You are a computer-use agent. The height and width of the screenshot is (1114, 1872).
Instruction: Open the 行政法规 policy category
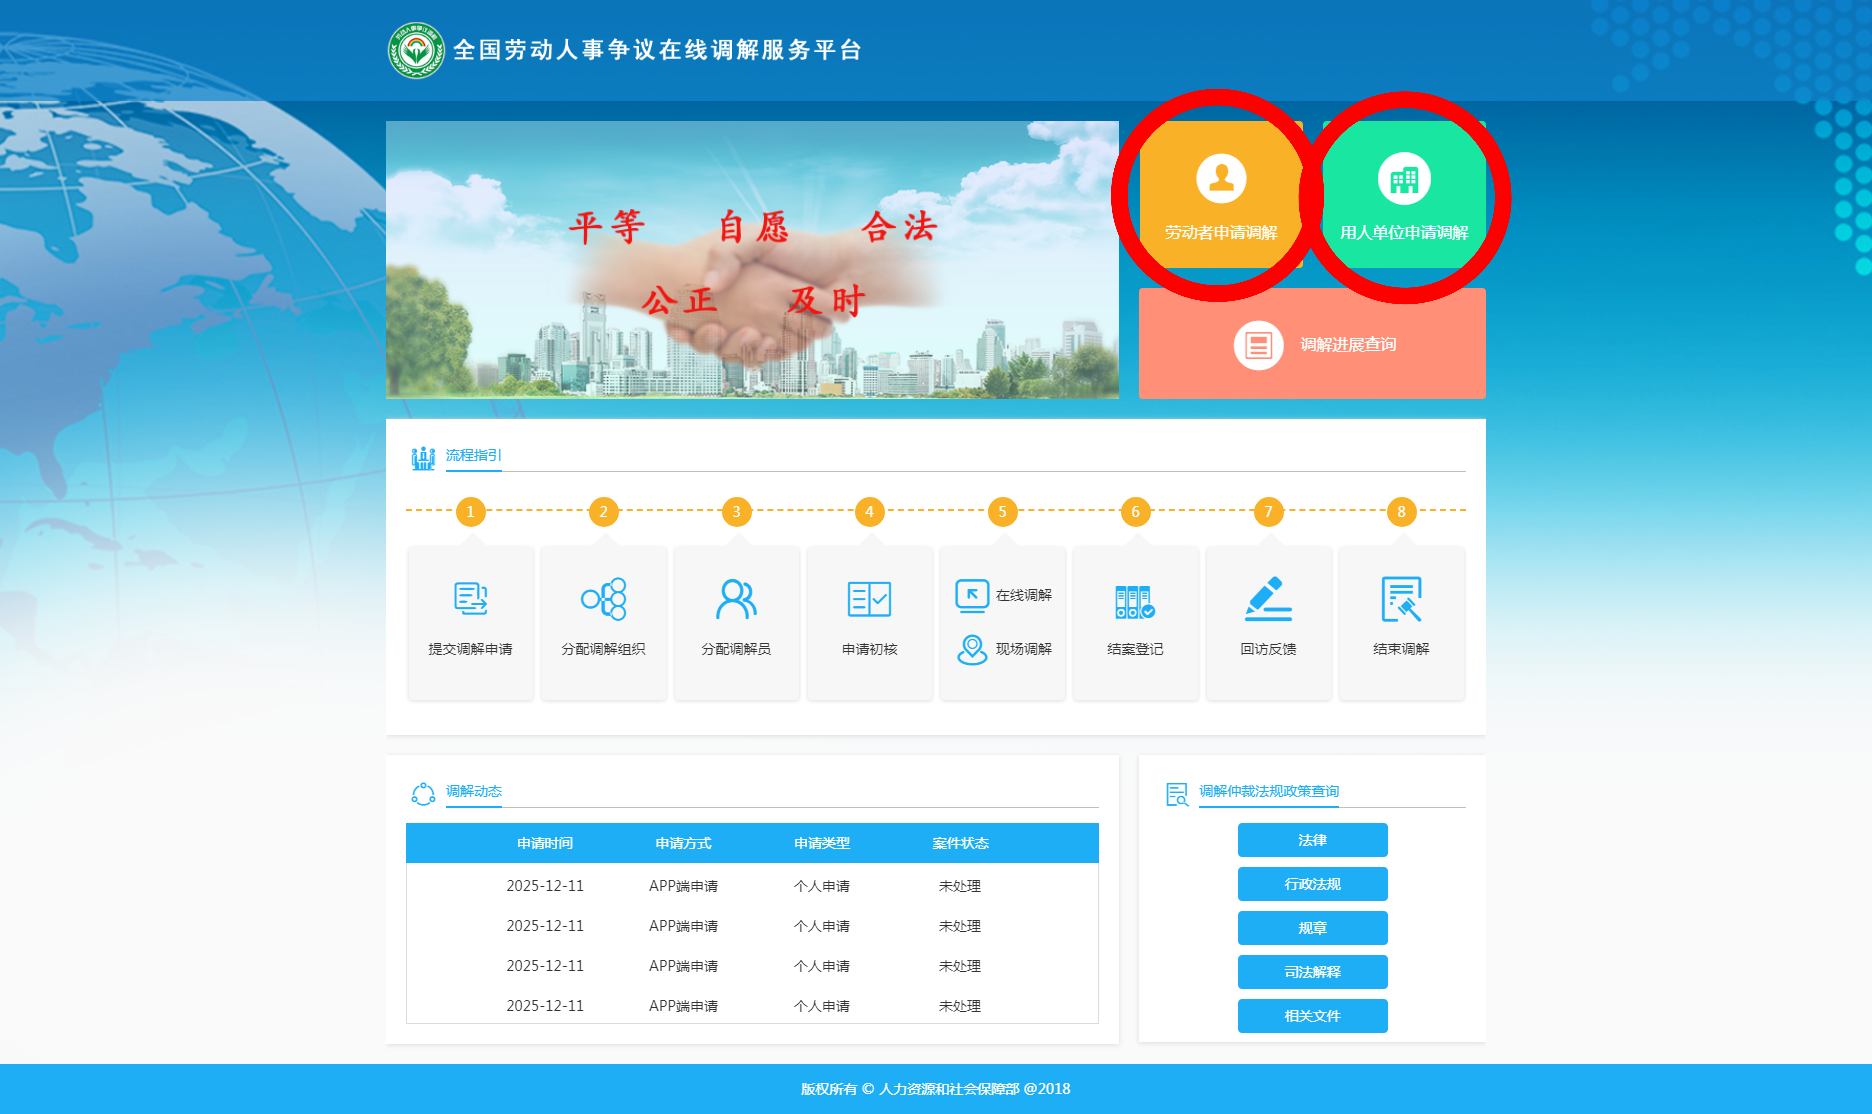coord(1312,884)
